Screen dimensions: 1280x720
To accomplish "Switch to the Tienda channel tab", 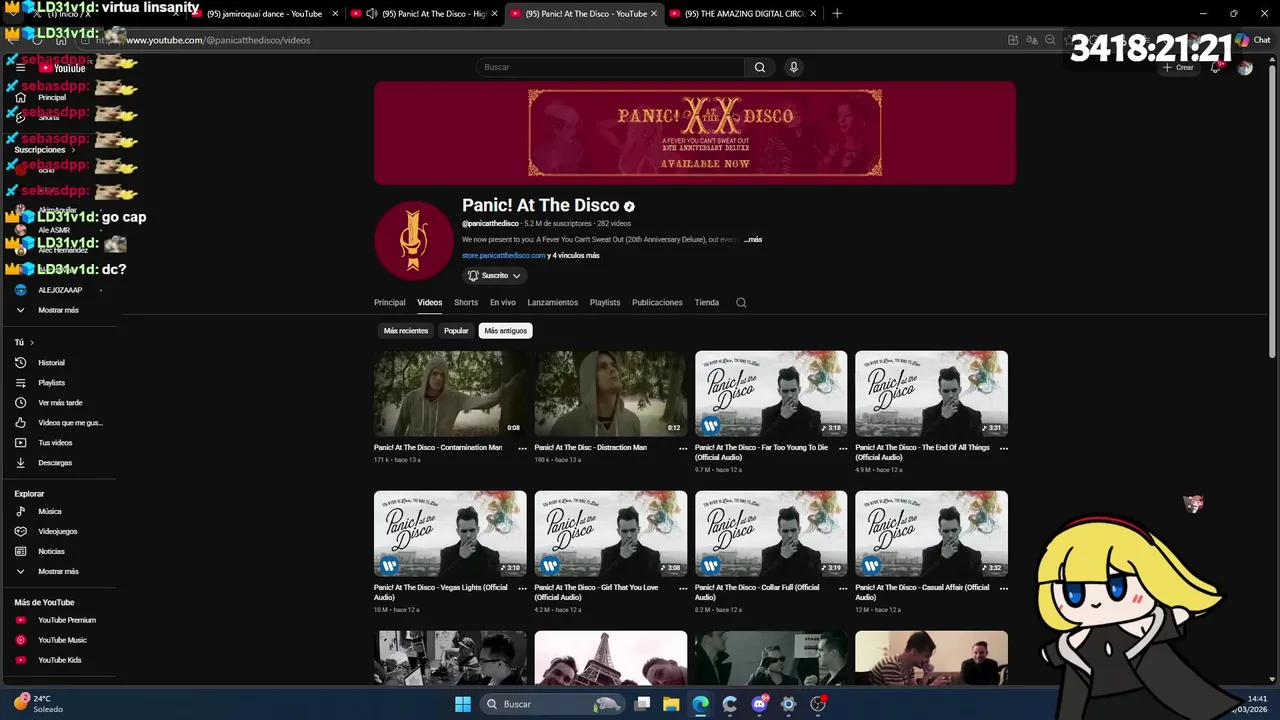I will (707, 302).
